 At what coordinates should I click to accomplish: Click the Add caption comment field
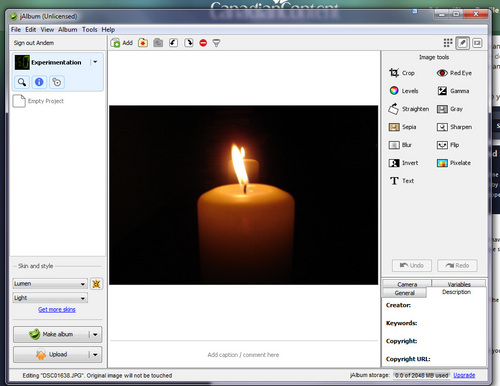coord(243,355)
